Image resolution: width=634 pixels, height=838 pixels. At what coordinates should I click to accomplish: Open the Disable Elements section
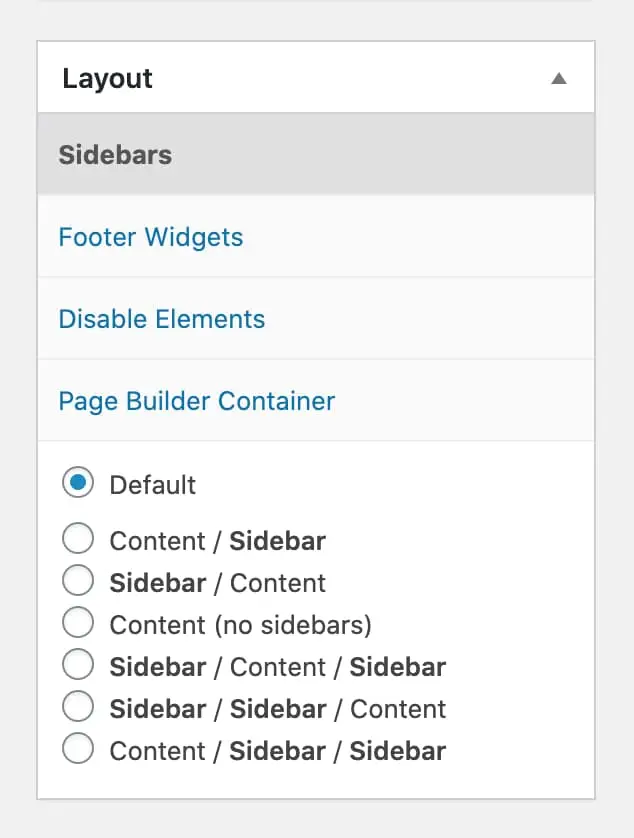pos(162,318)
